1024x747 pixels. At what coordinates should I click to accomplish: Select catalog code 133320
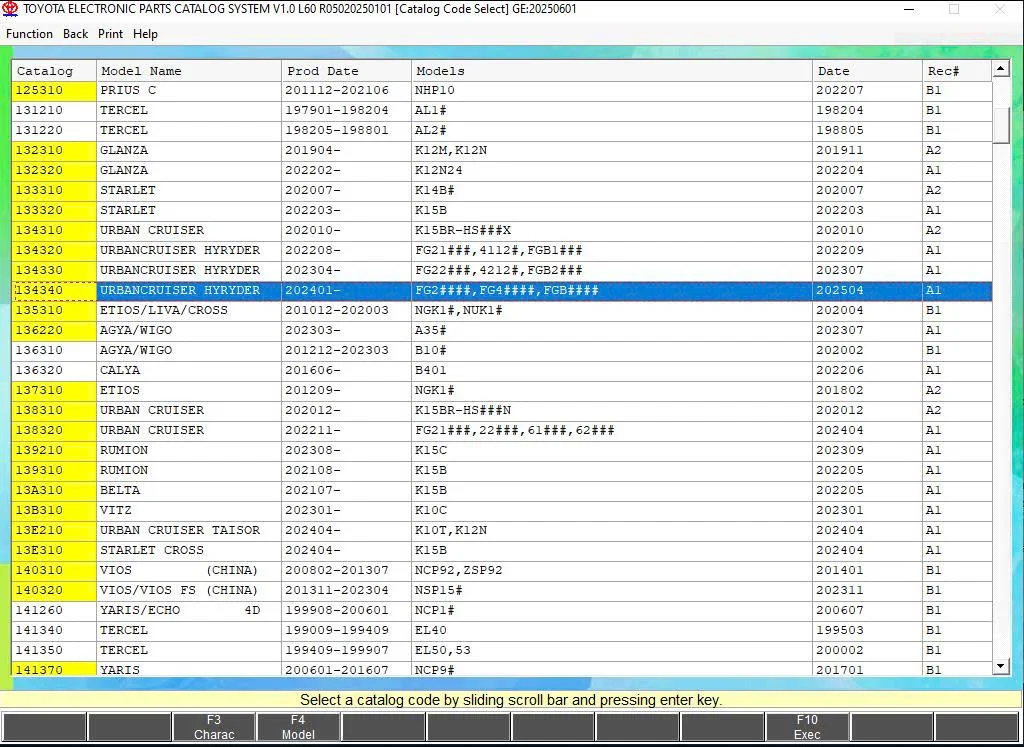coord(54,210)
